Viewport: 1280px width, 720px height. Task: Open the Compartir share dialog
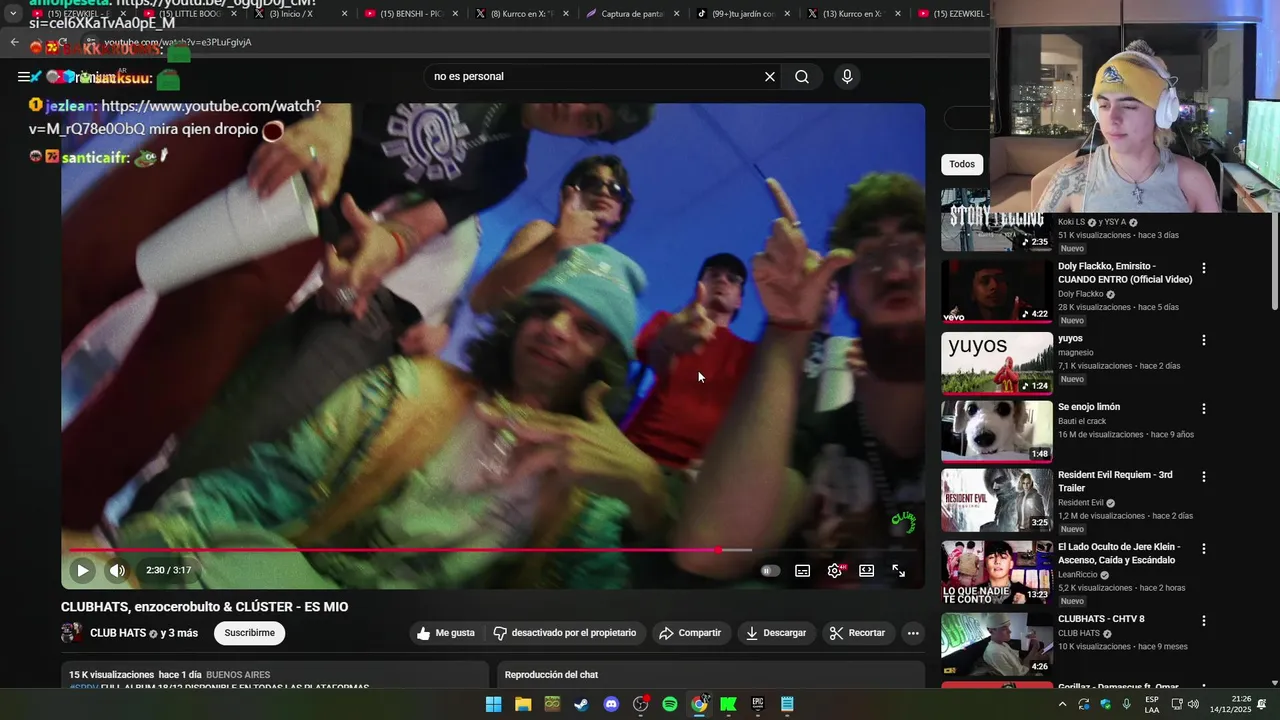(690, 633)
